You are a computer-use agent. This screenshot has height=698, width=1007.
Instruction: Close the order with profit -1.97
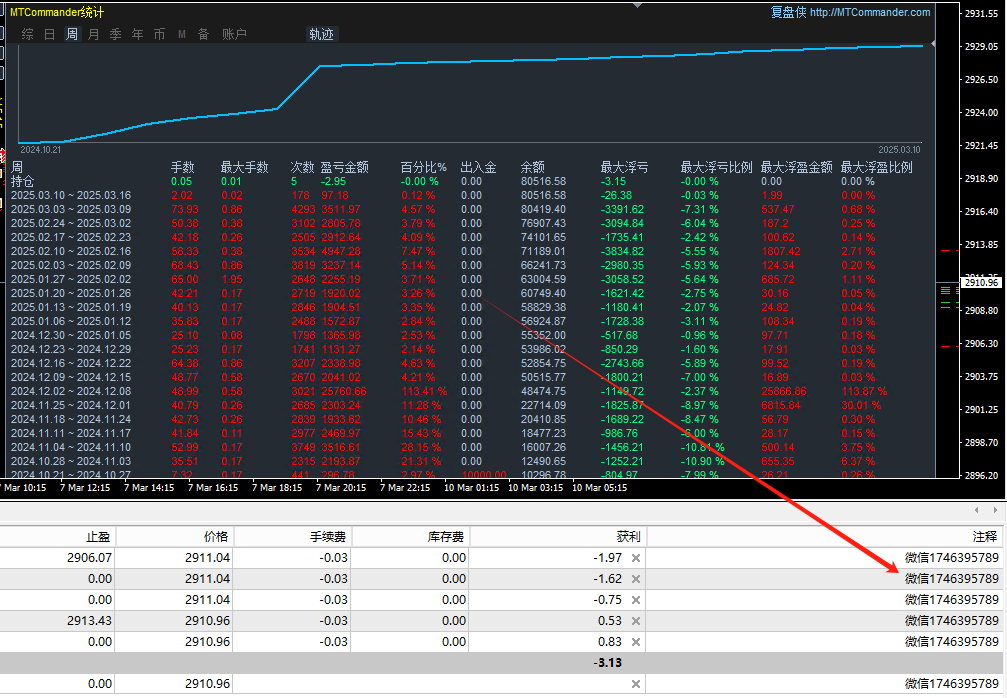tap(636, 558)
